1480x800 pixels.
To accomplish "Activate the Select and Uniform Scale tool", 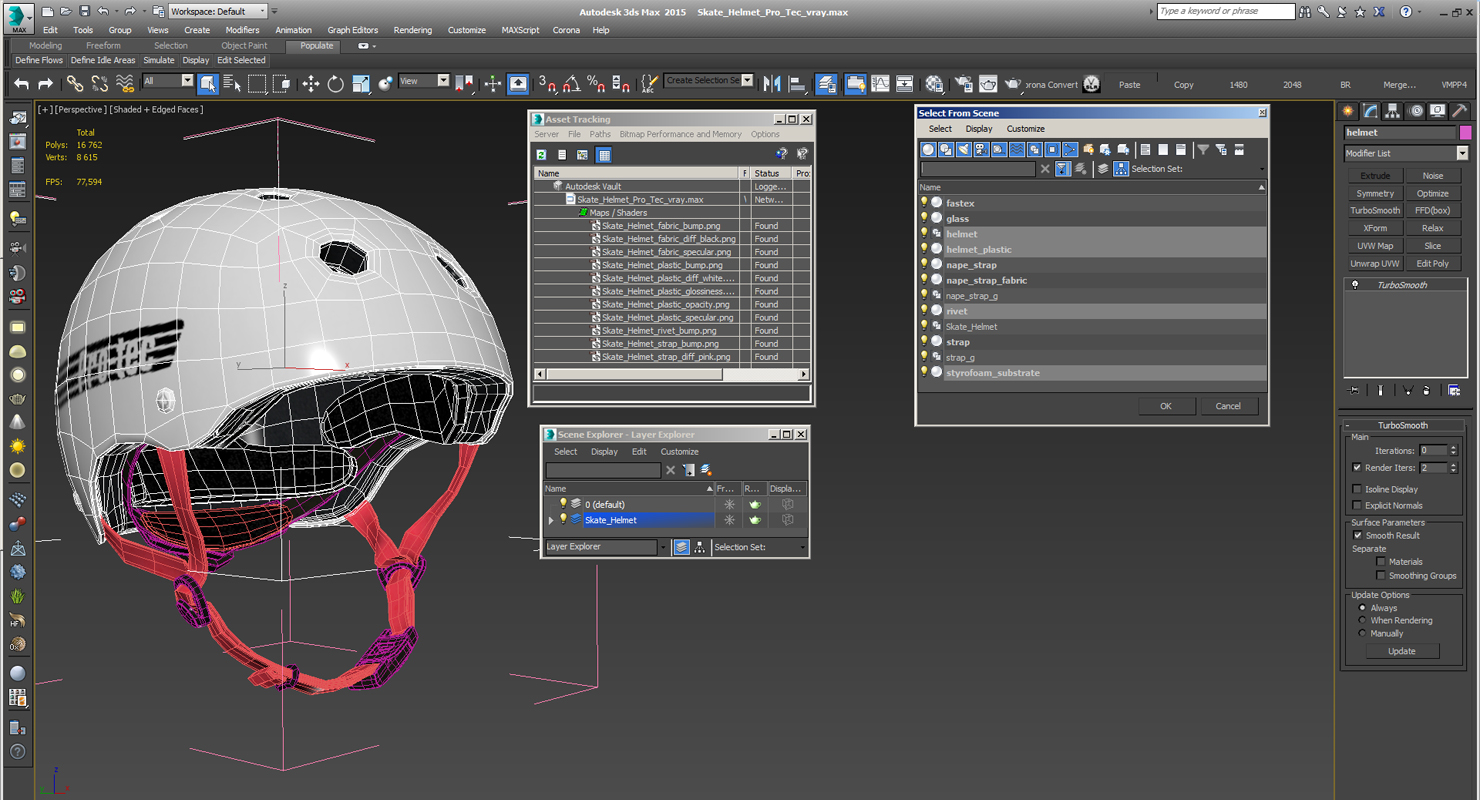I will (x=360, y=84).
